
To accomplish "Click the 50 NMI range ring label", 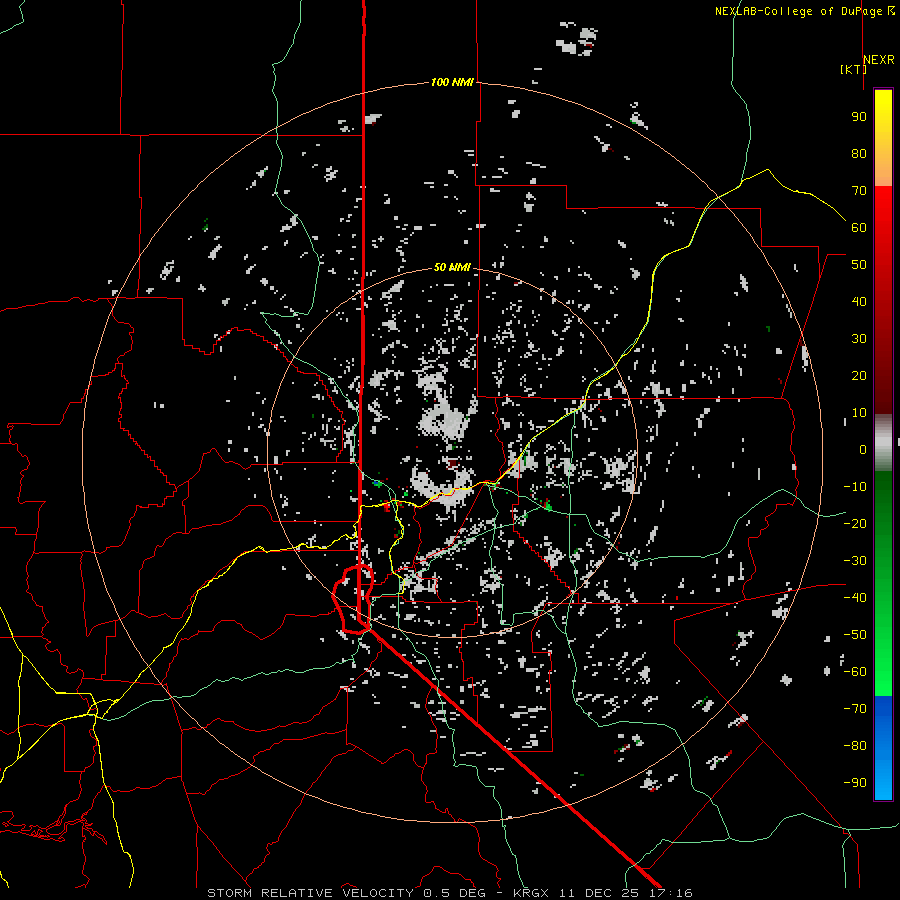I will point(452,267).
